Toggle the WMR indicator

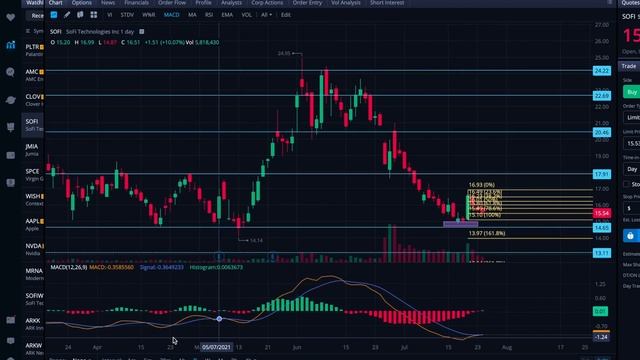pos(149,15)
